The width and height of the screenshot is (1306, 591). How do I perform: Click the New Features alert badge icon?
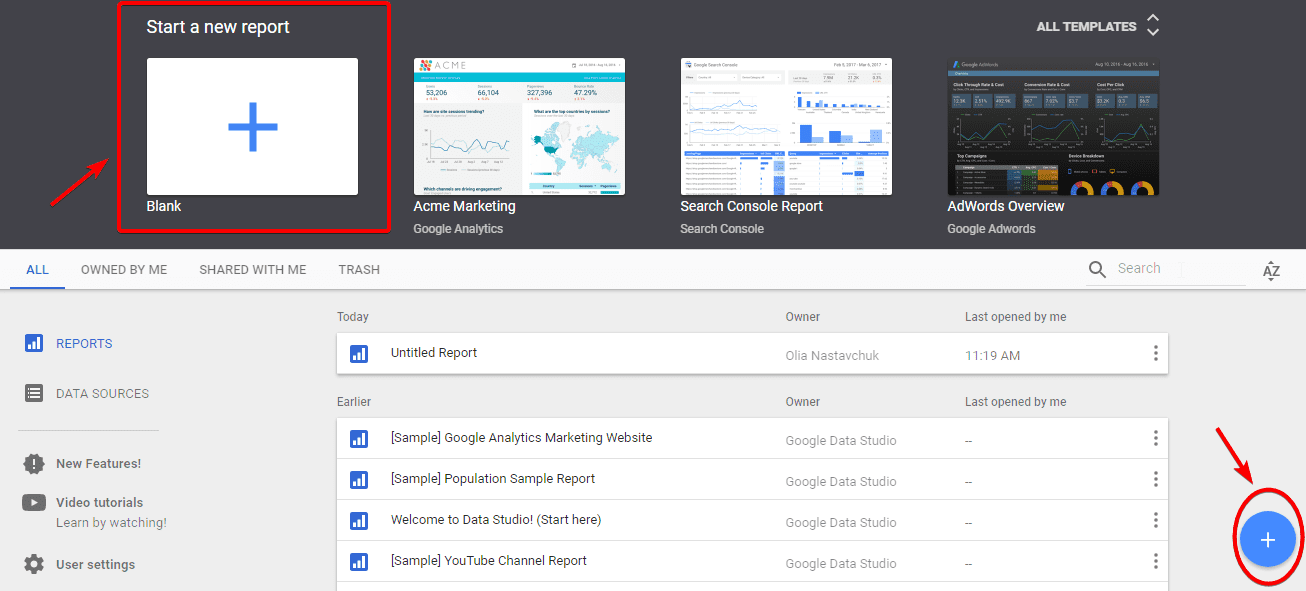[x=34, y=463]
